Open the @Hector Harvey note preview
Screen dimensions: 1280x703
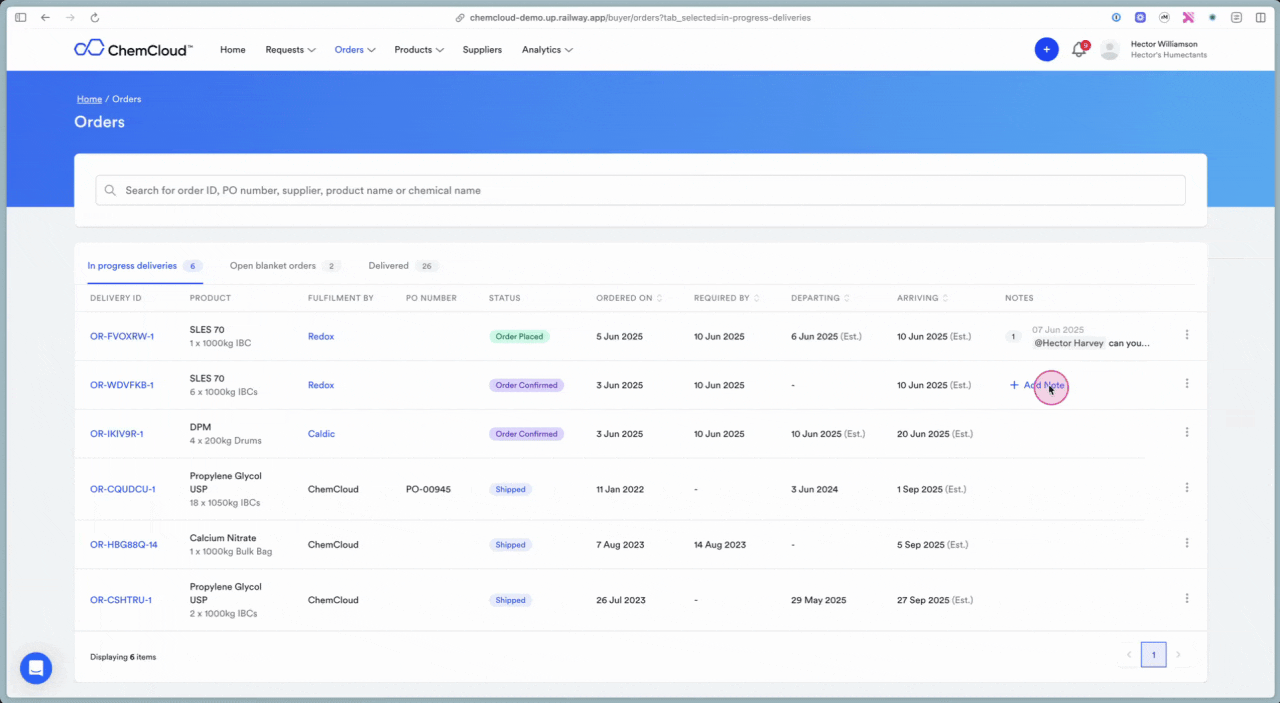tap(1091, 342)
